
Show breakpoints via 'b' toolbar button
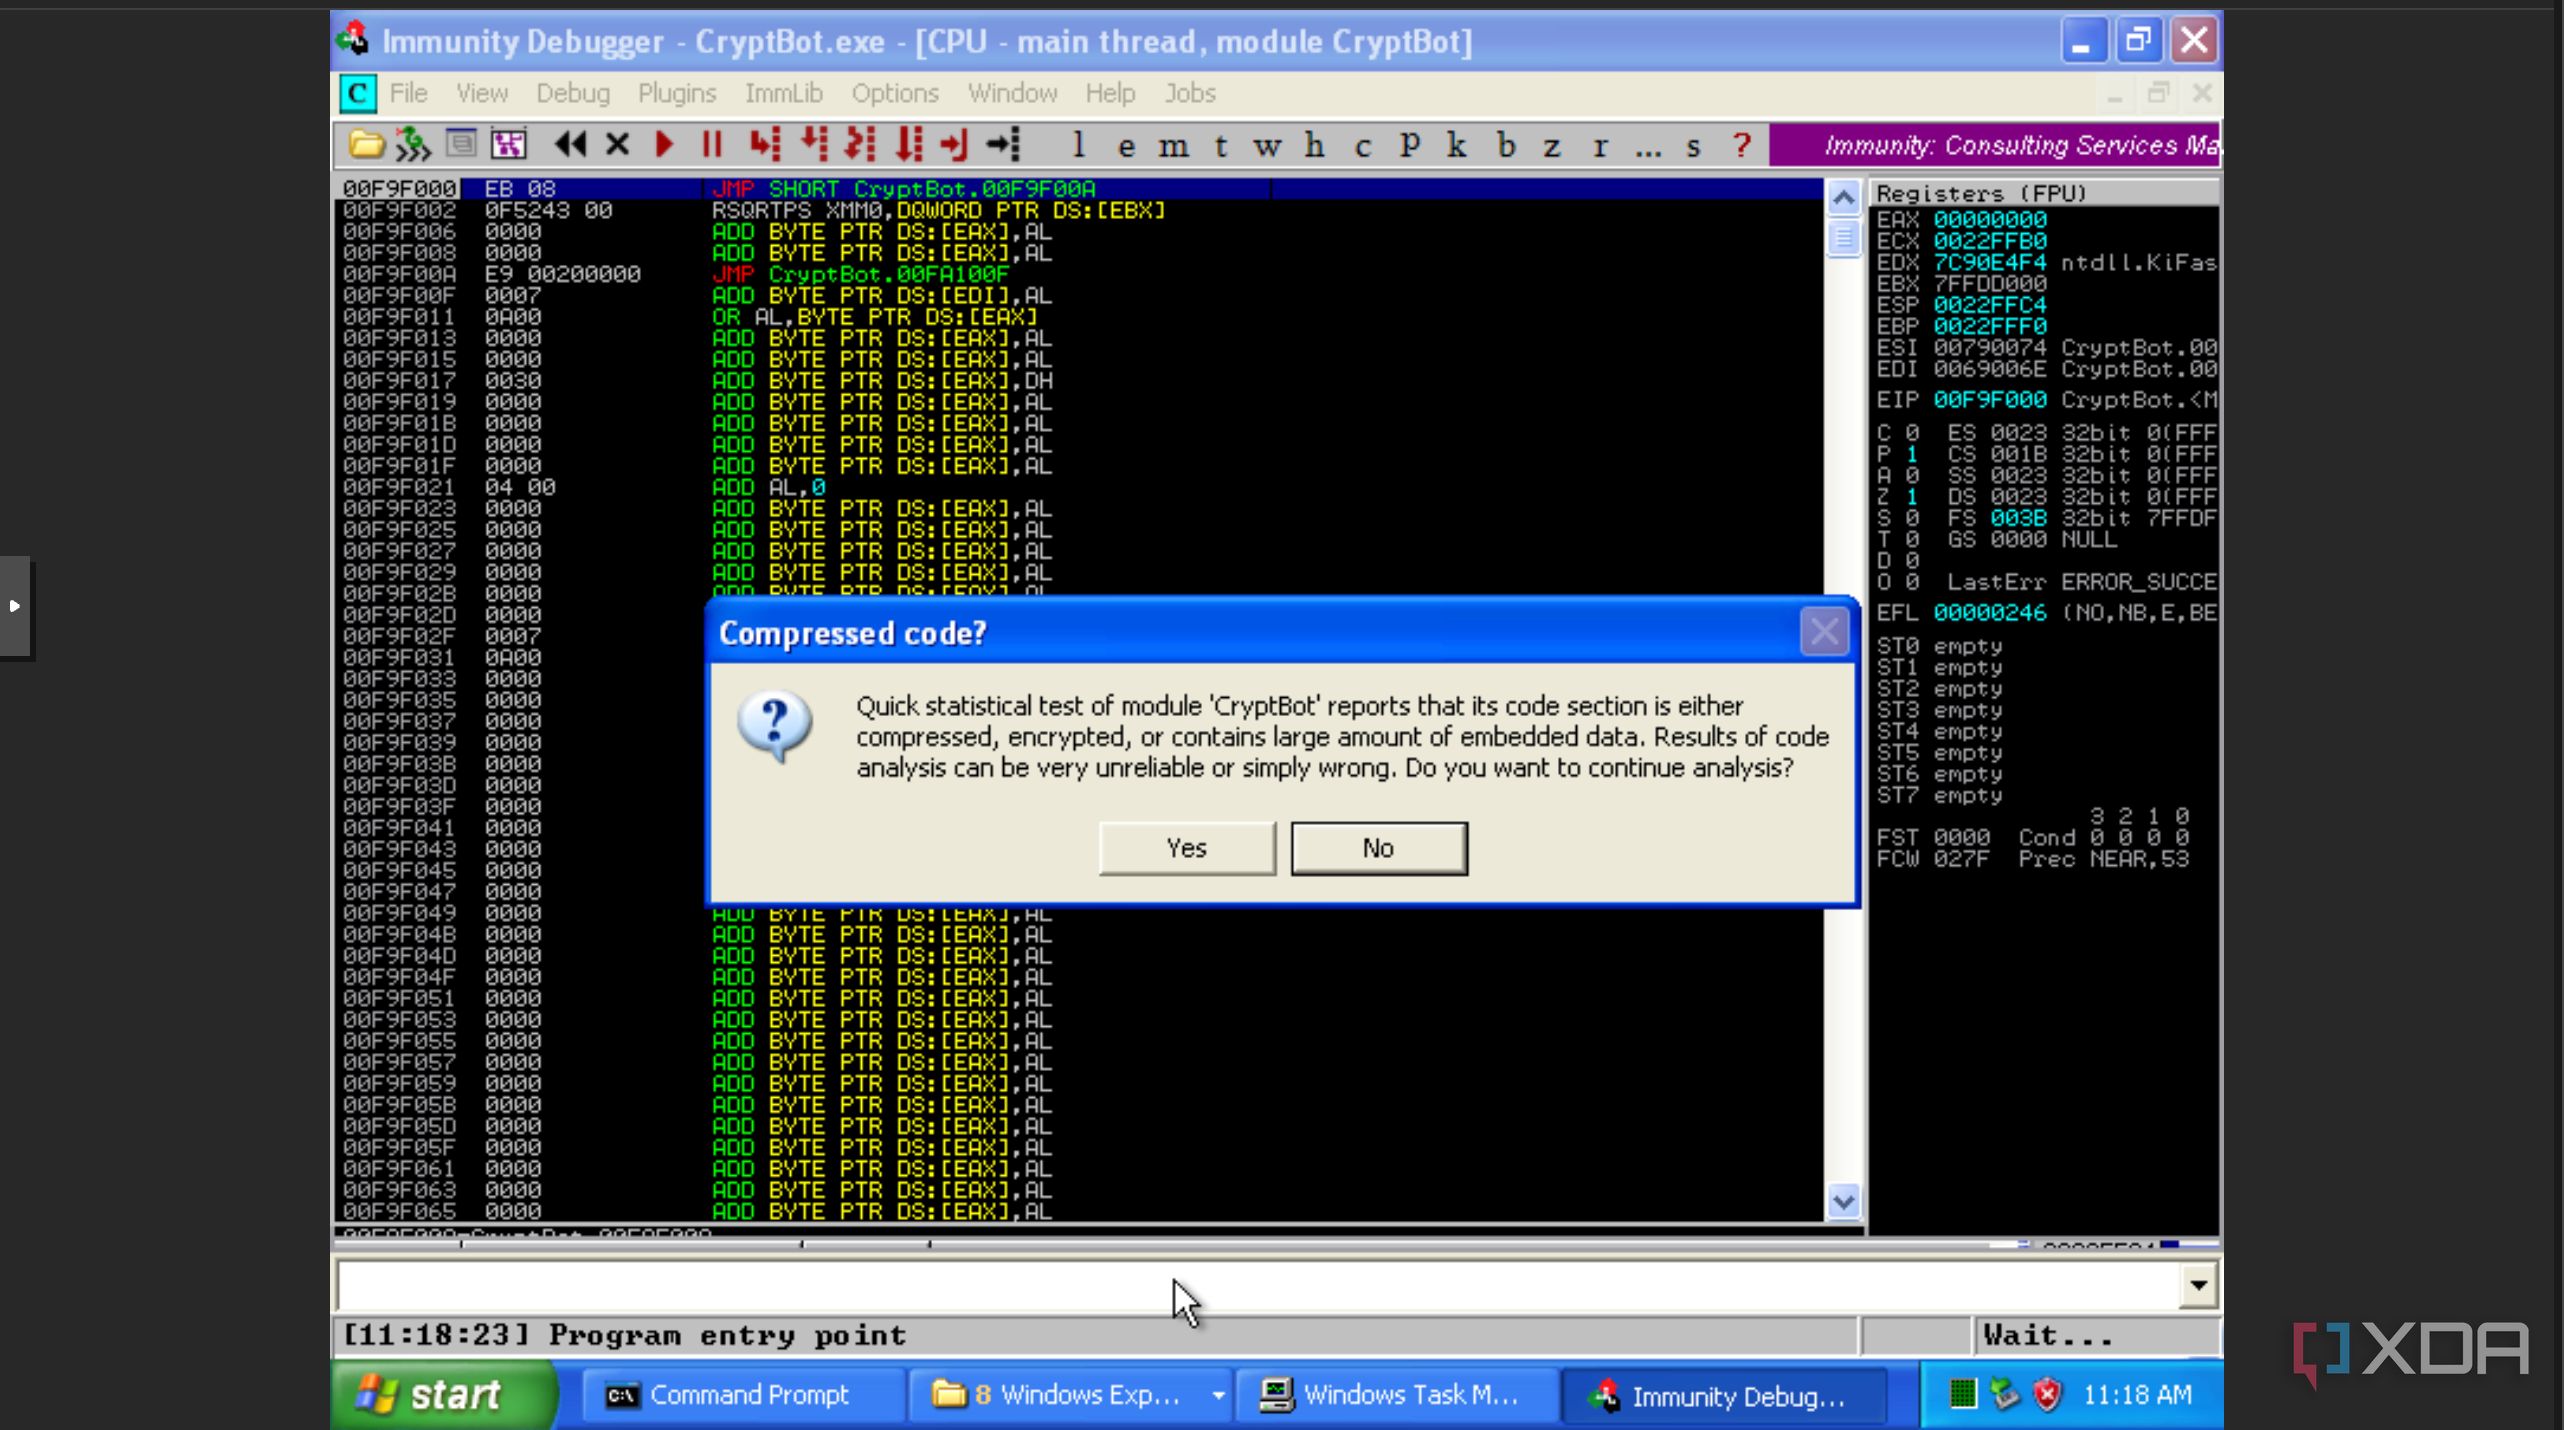click(1506, 146)
